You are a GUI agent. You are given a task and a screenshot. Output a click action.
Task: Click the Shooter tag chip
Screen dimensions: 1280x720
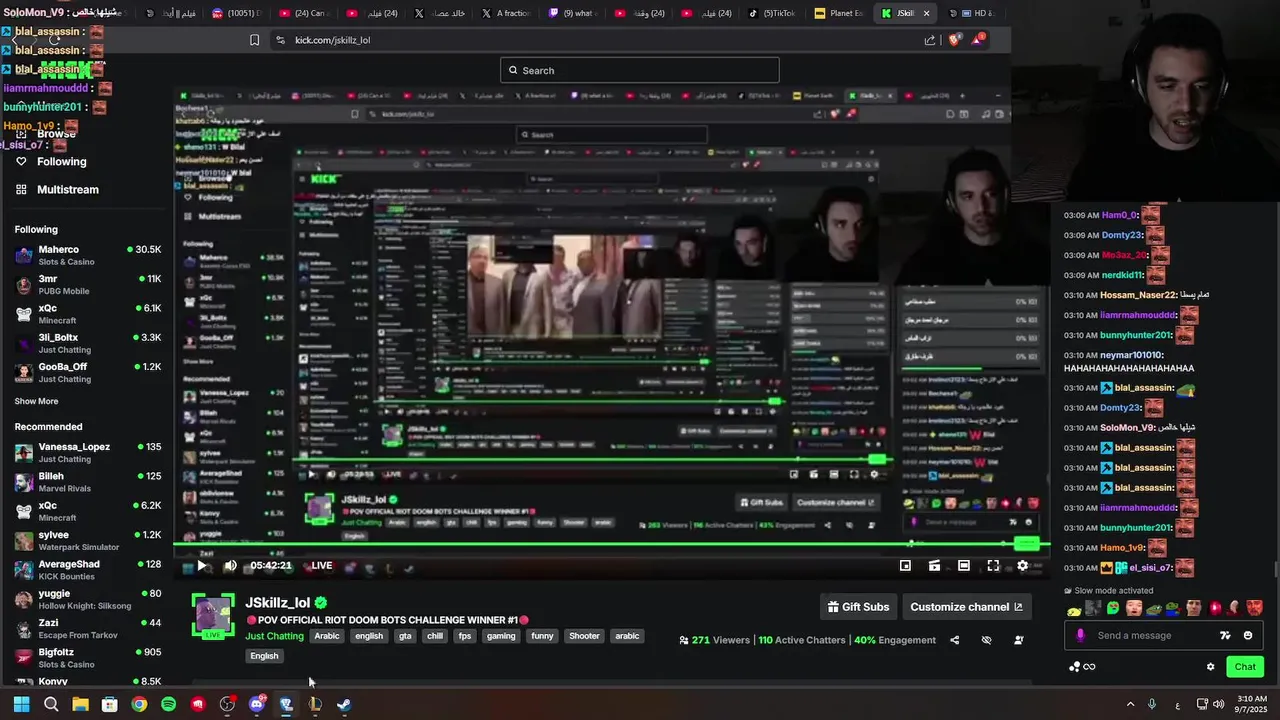(x=584, y=636)
